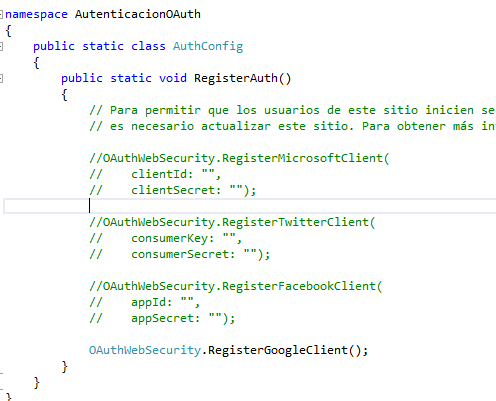Click the consumerKey comment line
The image size is (496, 401).
[165, 238]
